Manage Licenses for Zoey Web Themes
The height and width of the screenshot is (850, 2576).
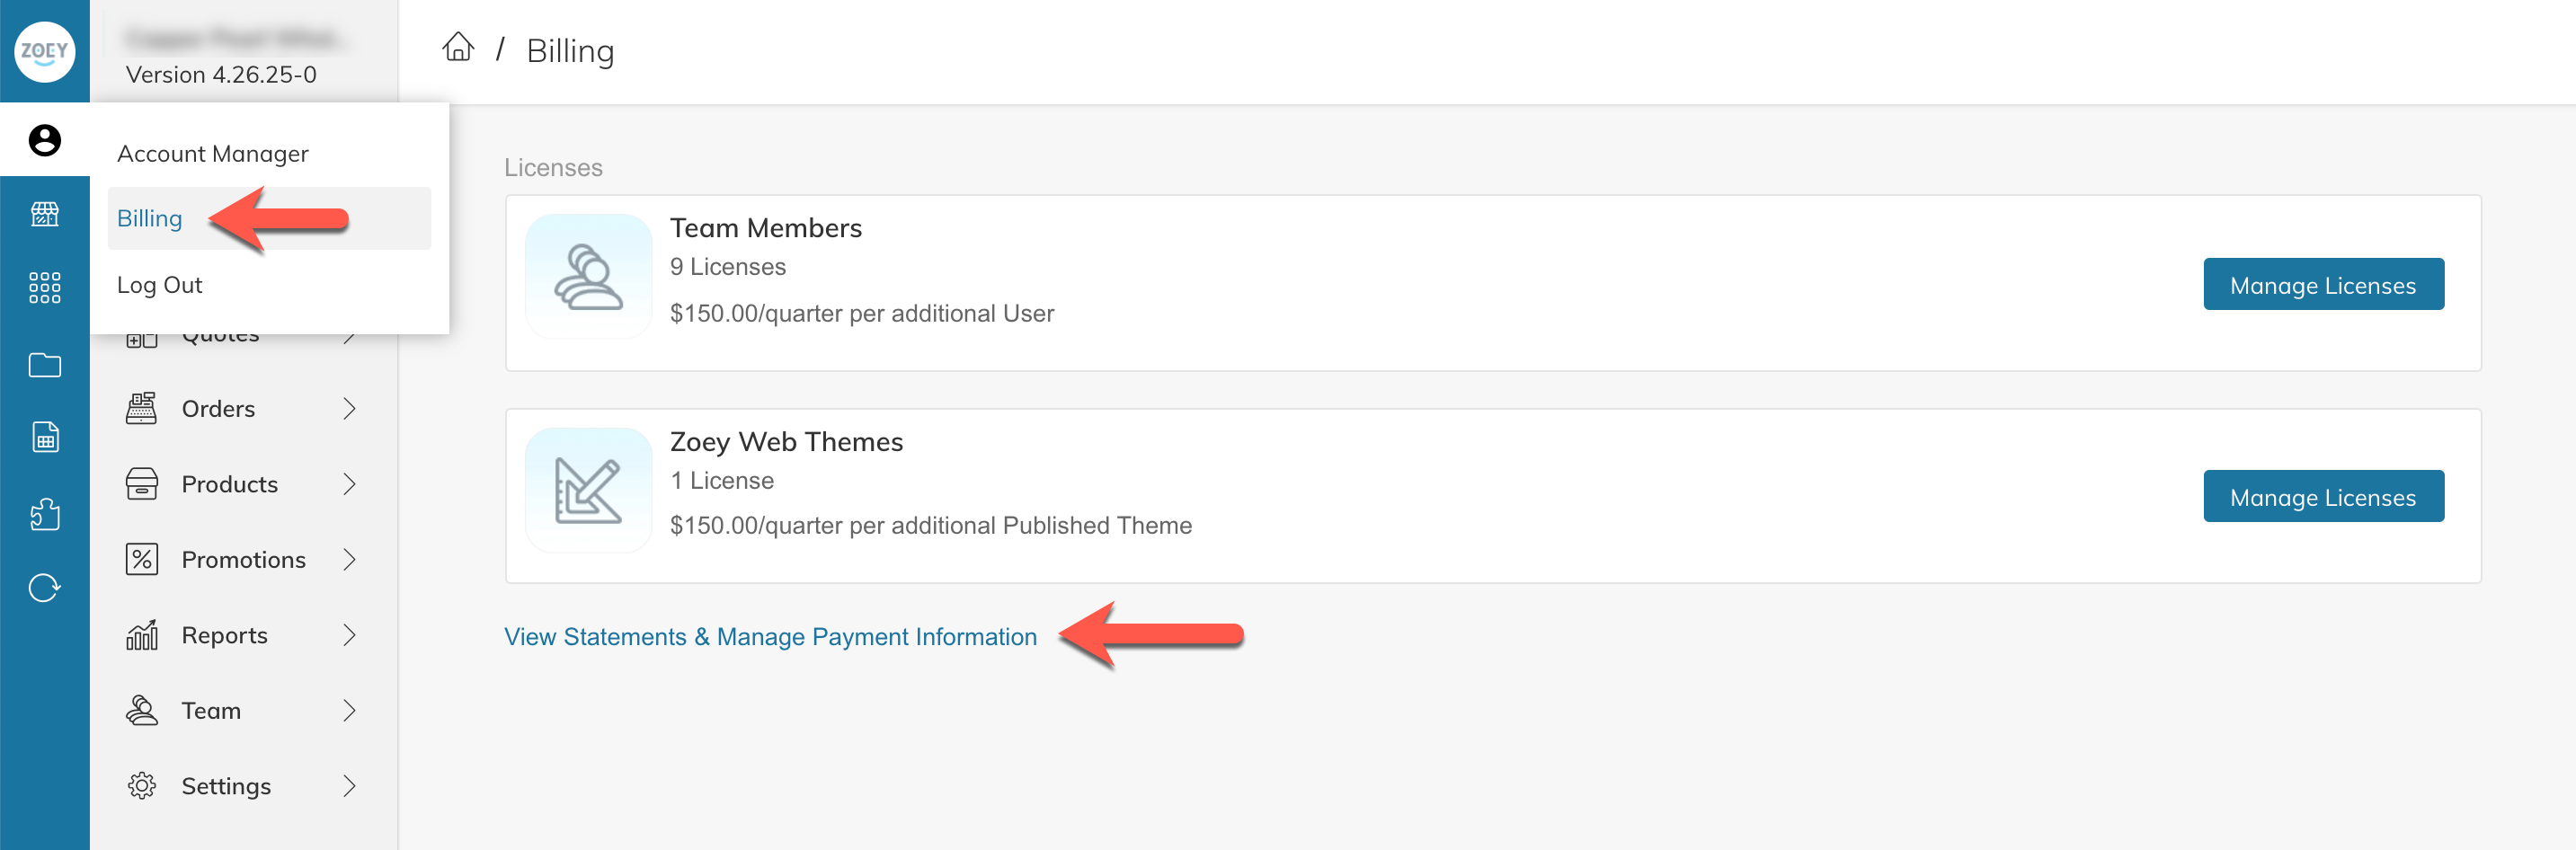2323,496
